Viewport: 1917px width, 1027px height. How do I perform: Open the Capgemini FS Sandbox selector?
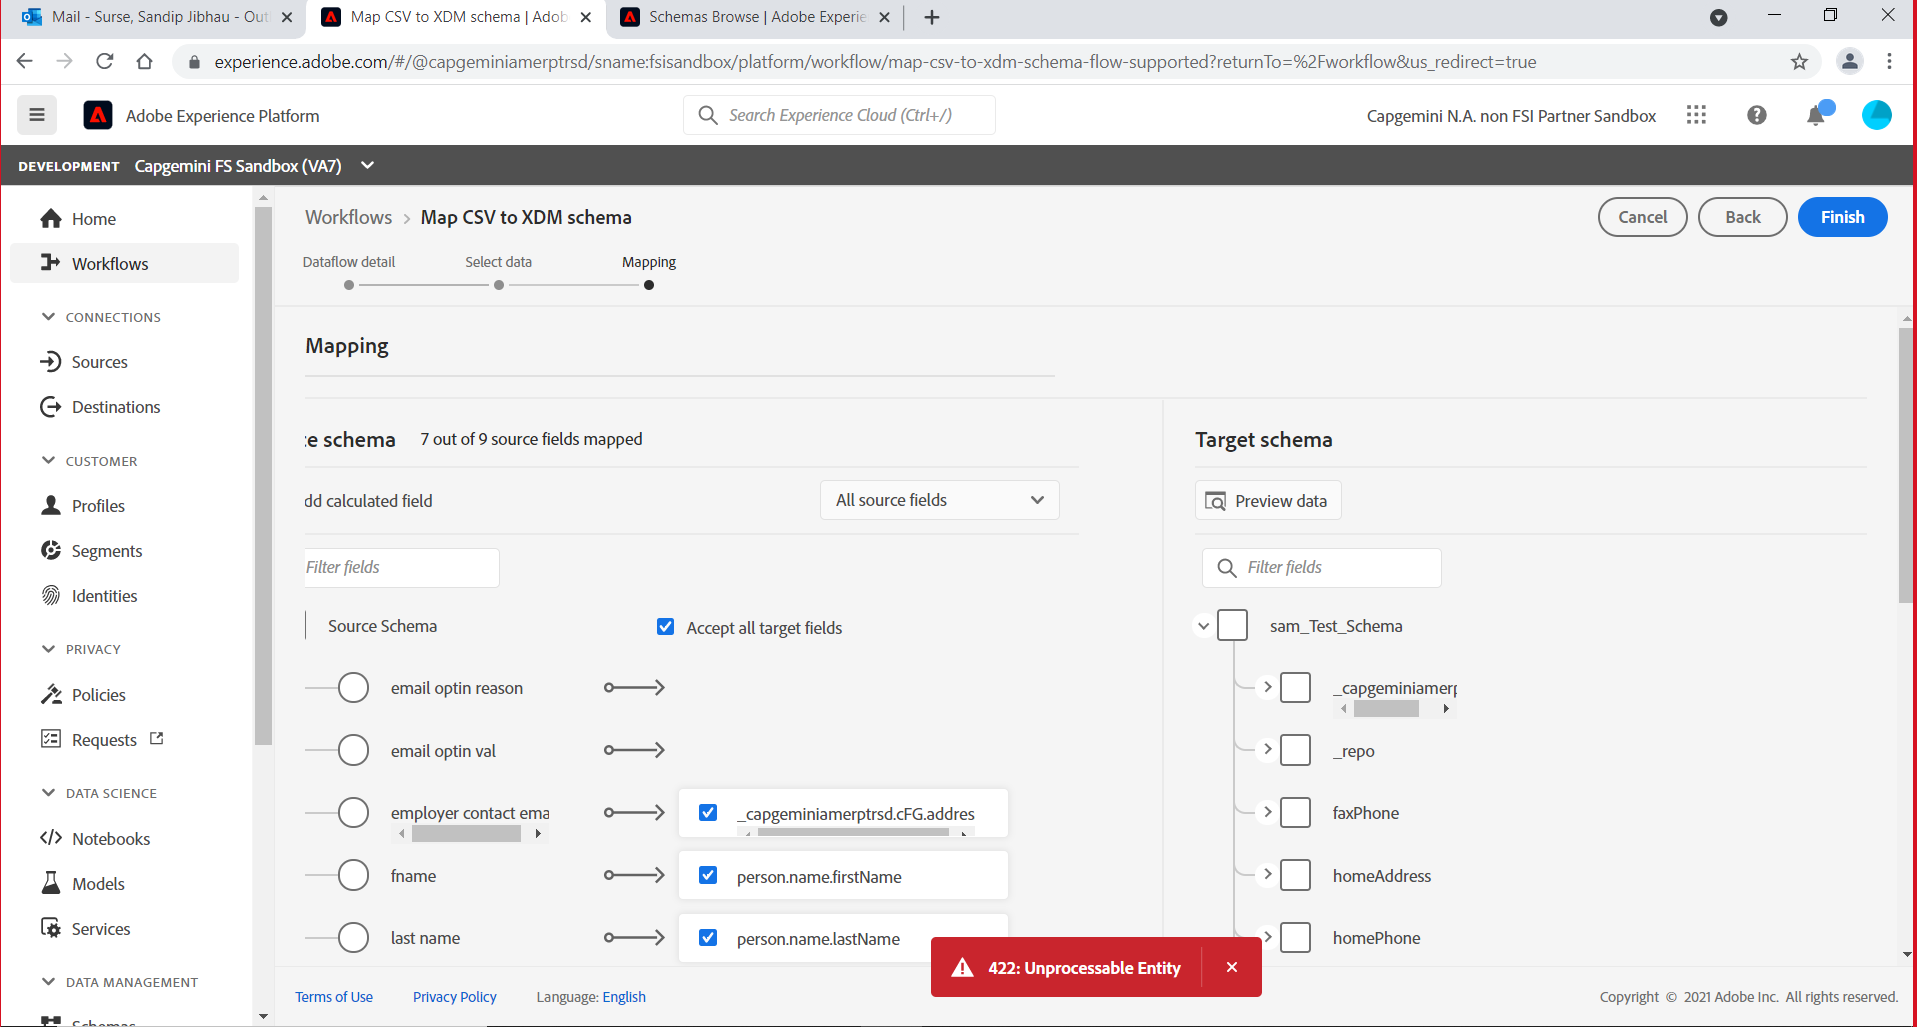coord(366,165)
